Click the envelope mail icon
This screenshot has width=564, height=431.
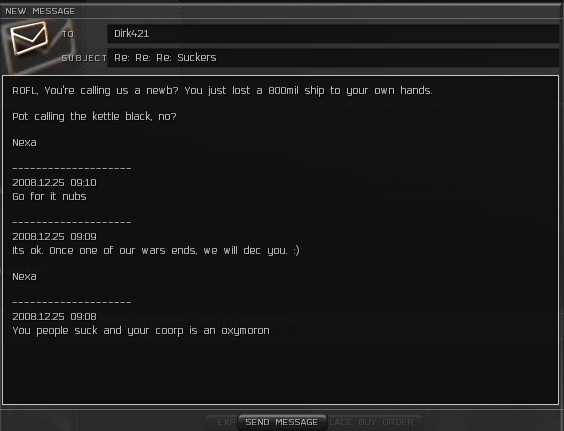[x=29, y=38]
